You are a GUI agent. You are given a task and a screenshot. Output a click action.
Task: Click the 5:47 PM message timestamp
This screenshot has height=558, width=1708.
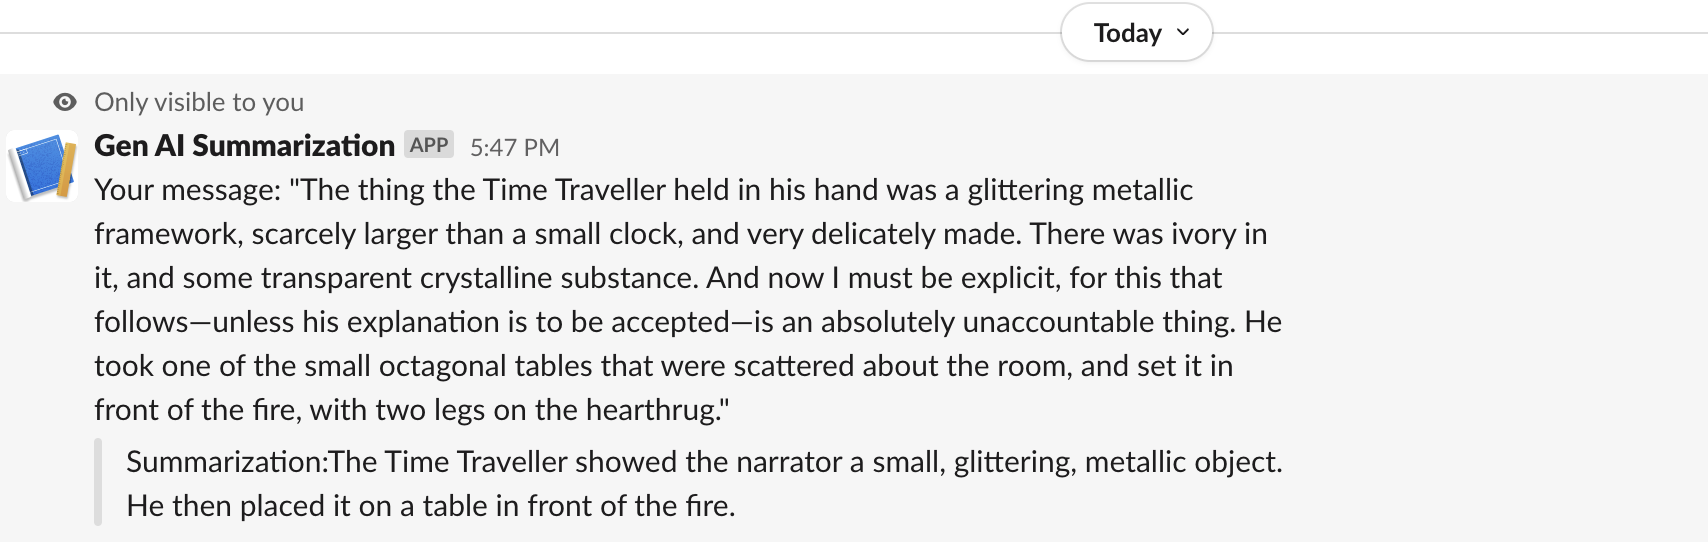(514, 147)
